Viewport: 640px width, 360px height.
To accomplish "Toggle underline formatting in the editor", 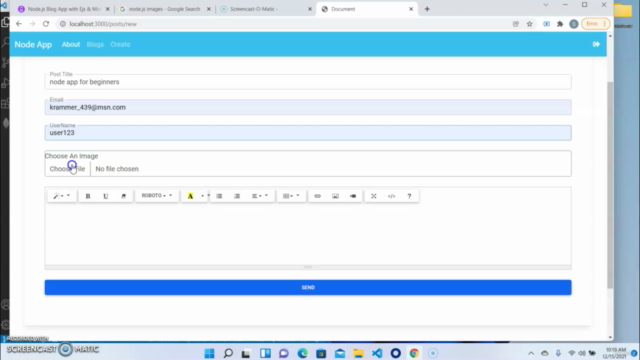I will [x=105, y=196].
